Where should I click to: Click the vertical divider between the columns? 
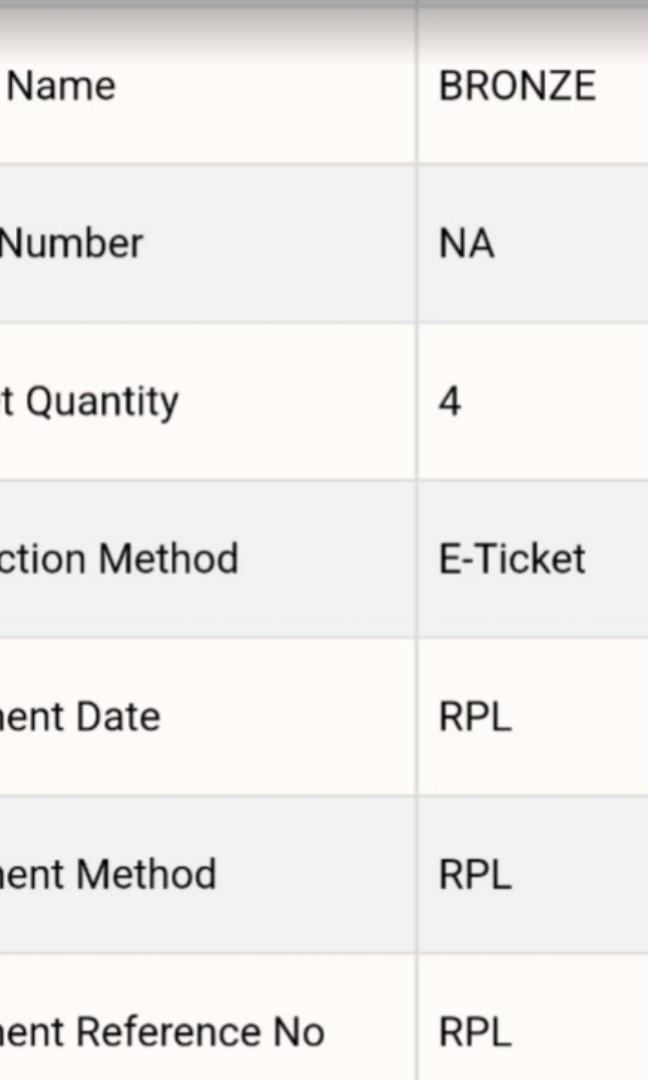click(x=416, y=480)
